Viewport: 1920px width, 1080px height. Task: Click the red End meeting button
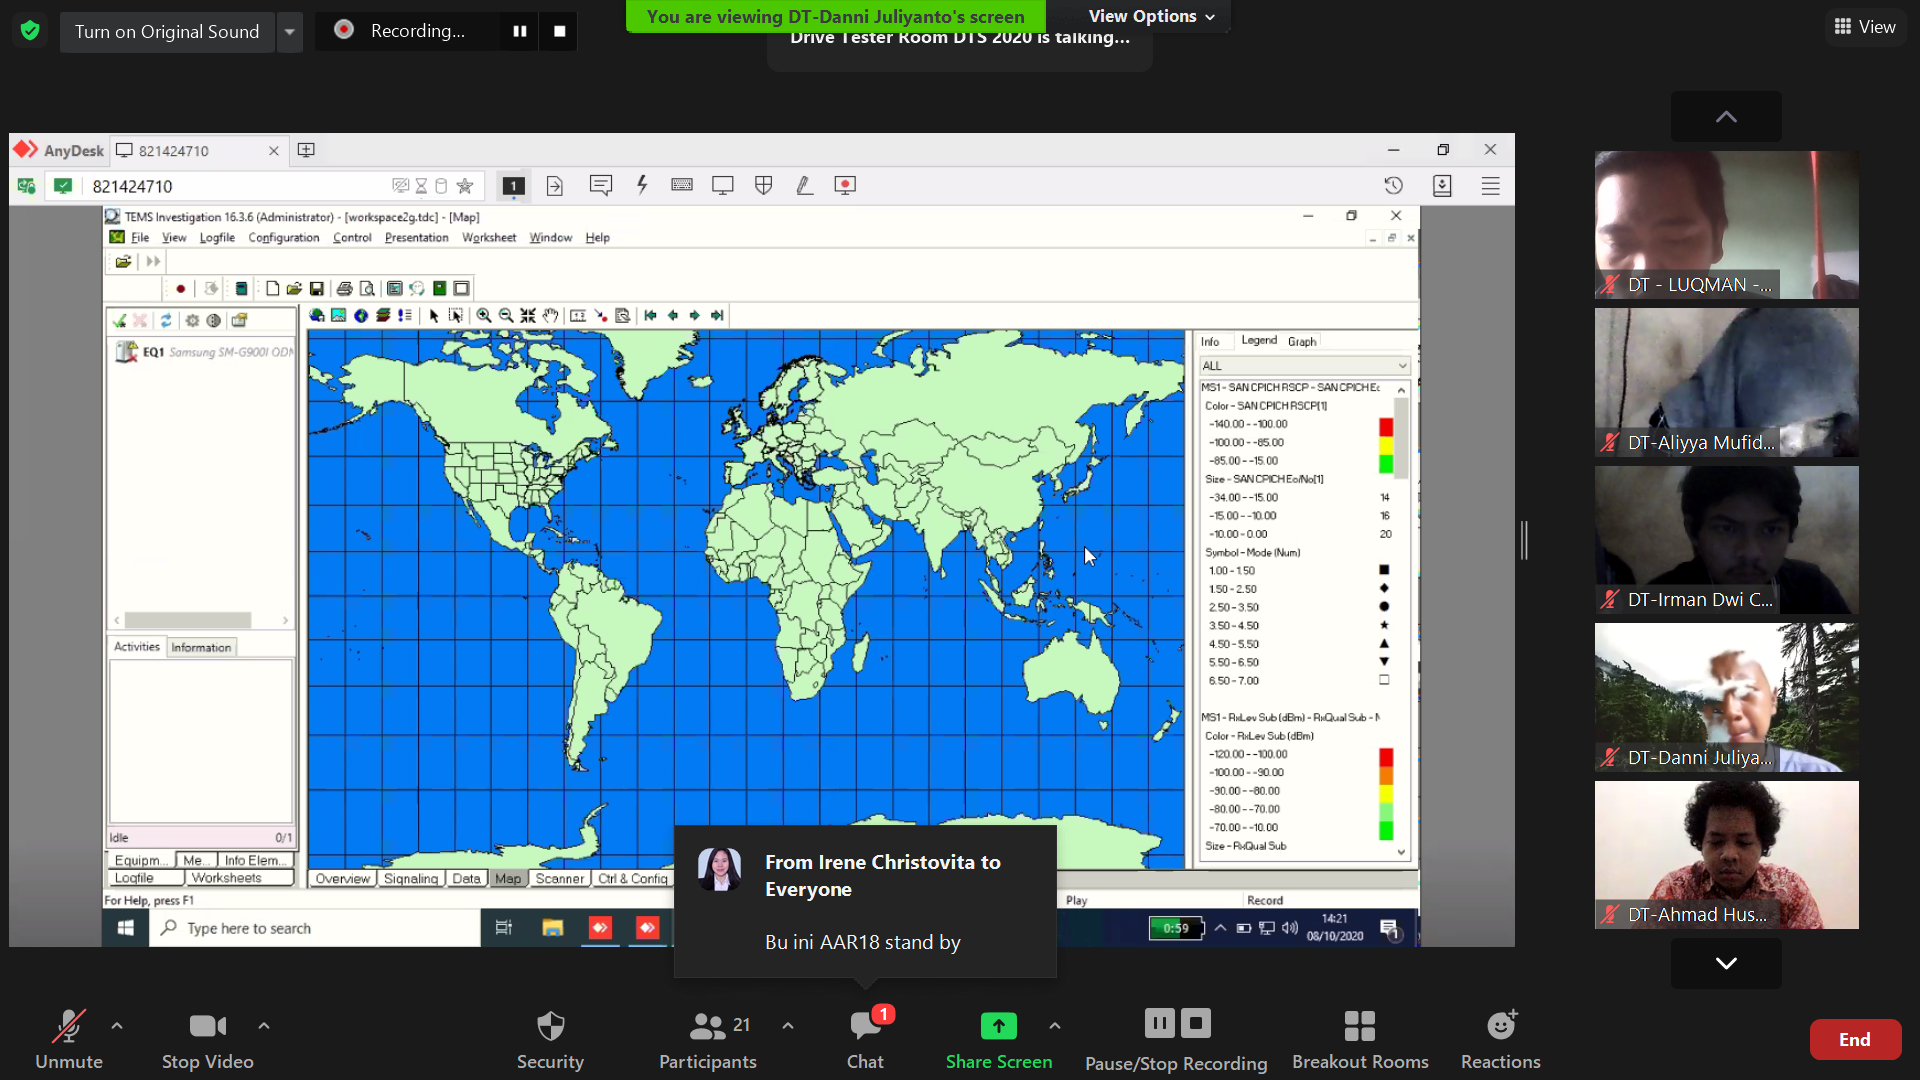(1854, 1039)
